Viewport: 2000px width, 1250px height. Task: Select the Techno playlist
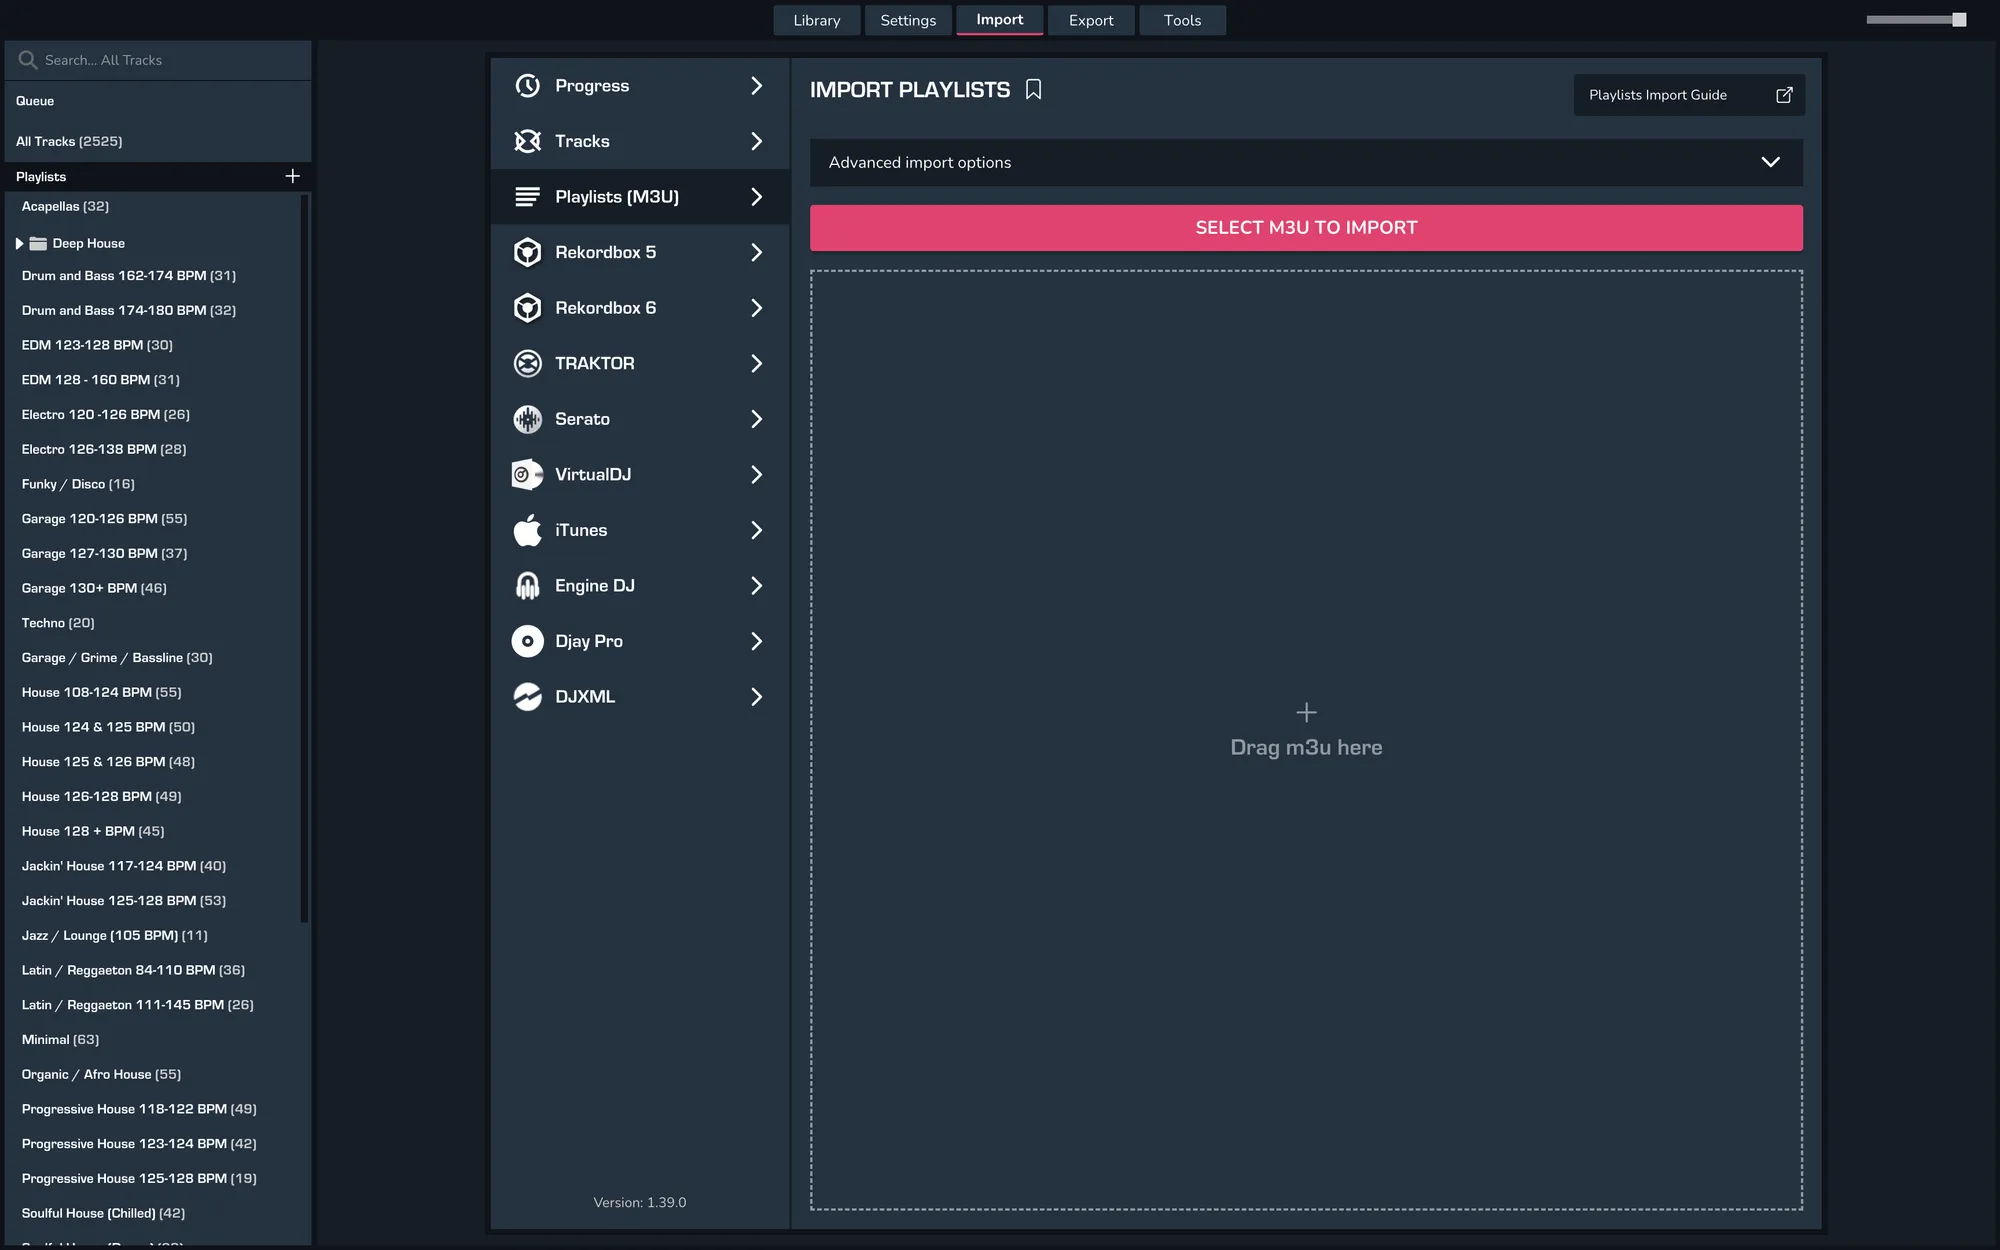(58, 623)
